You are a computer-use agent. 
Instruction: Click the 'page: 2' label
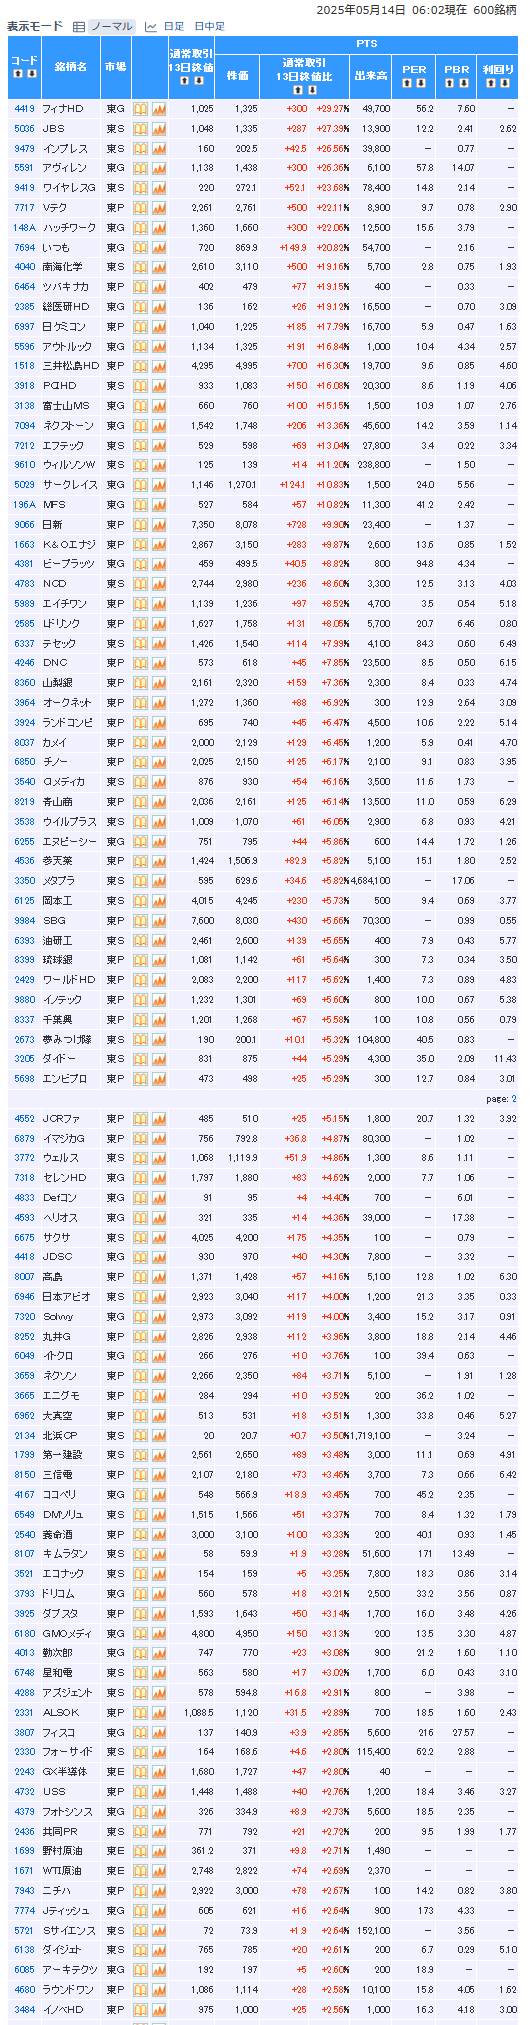coord(500,1098)
